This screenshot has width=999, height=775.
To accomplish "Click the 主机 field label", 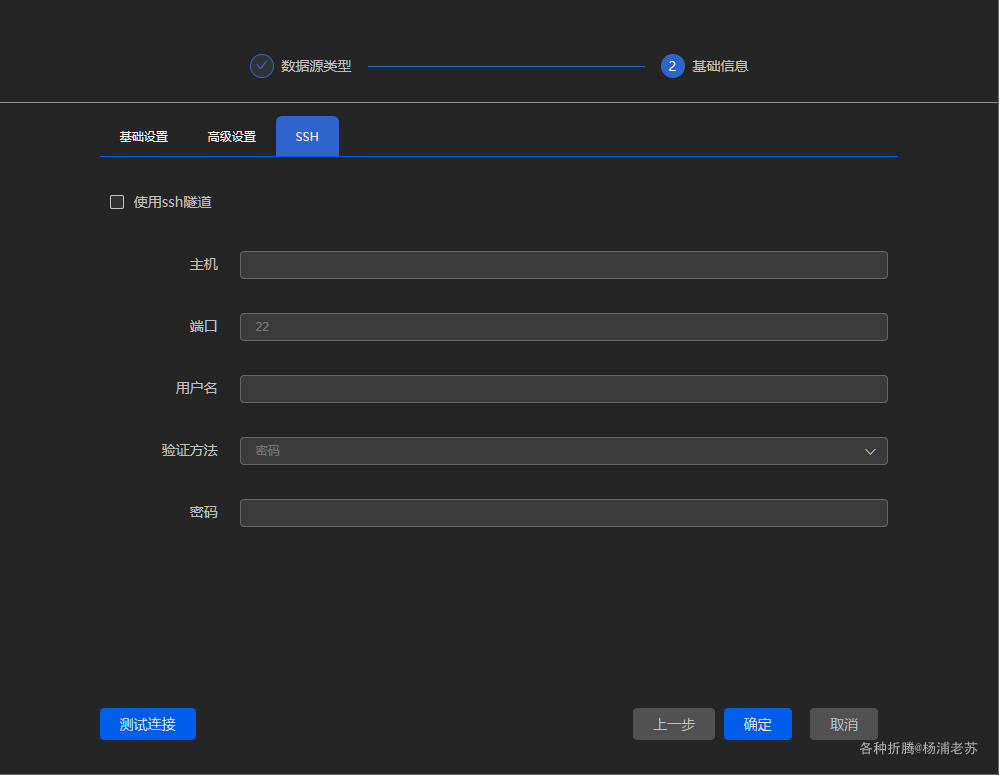I will point(203,264).
